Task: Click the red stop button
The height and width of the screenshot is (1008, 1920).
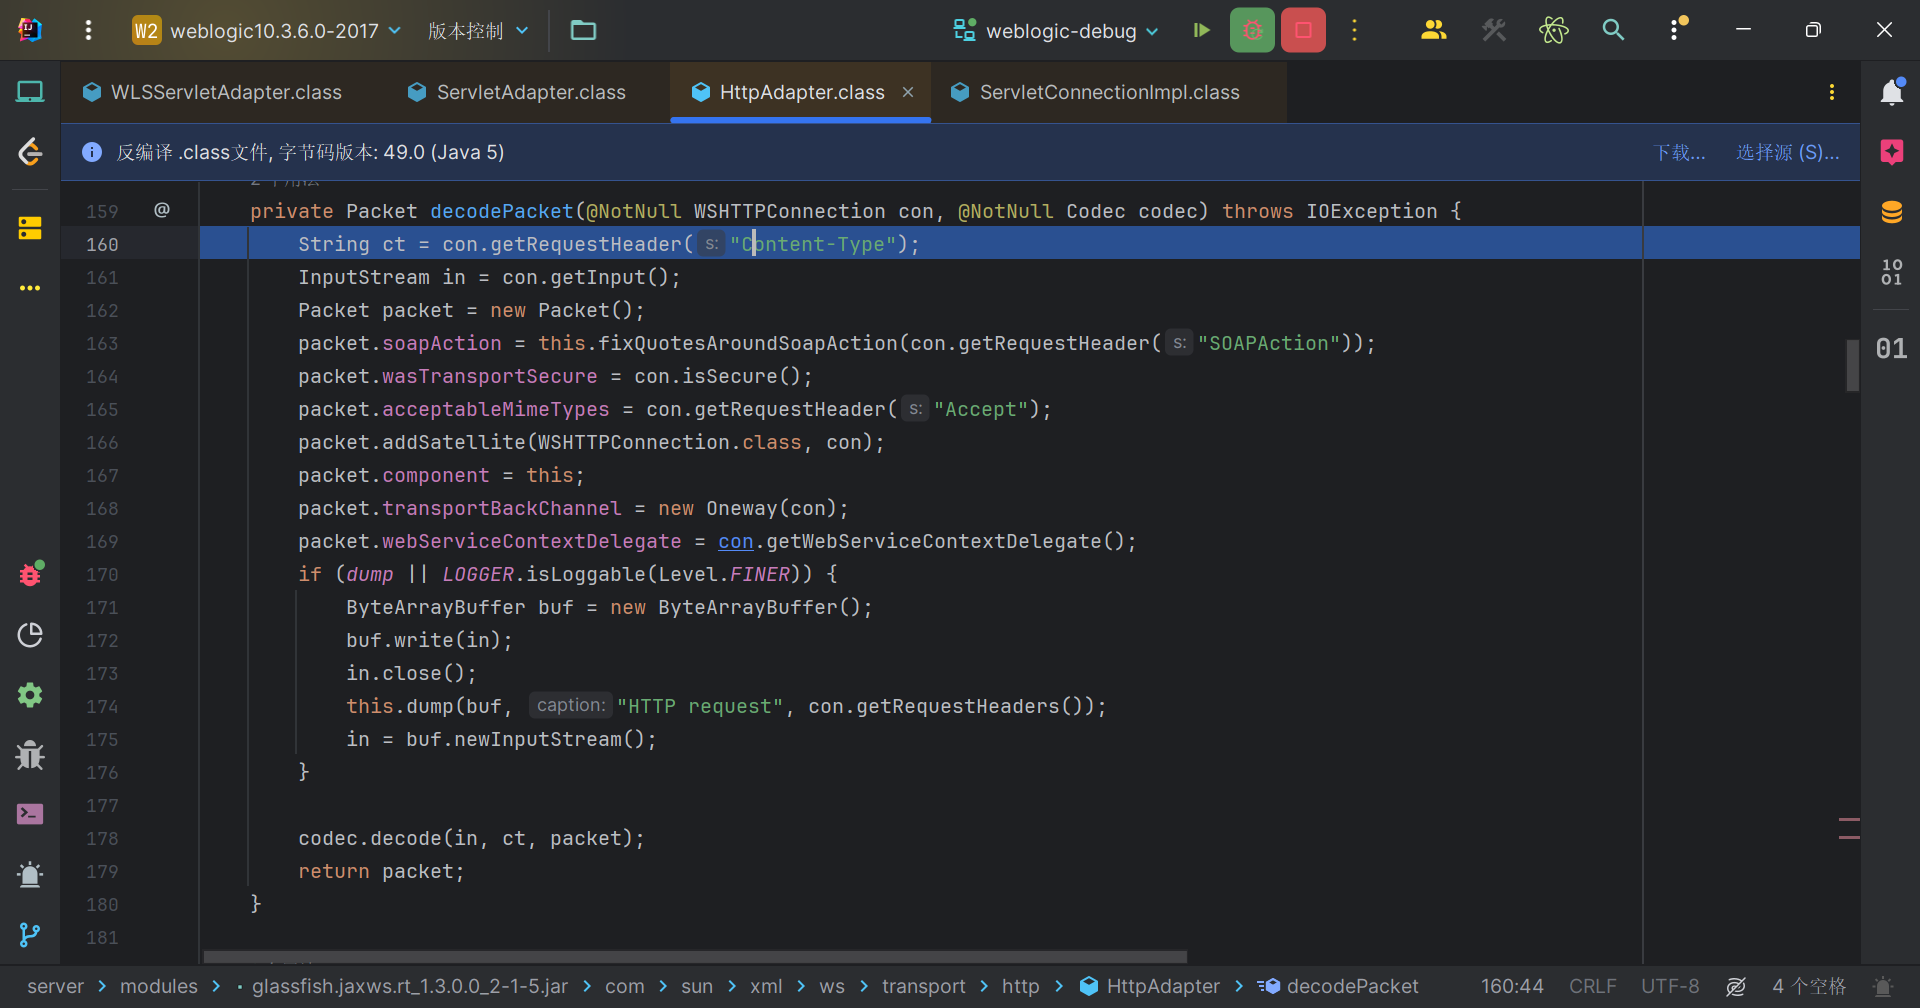Action: [x=1303, y=30]
